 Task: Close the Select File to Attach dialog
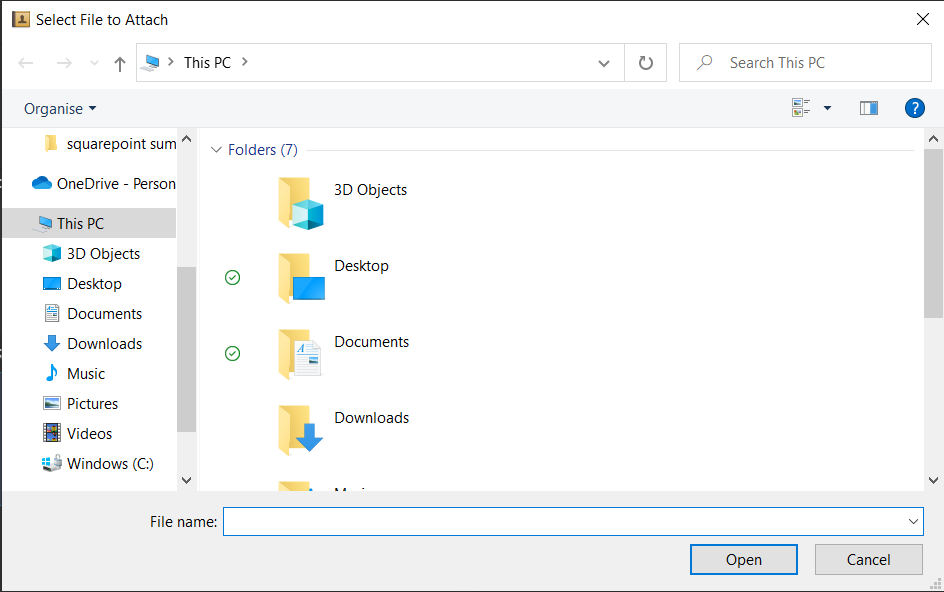[x=922, y=19]
